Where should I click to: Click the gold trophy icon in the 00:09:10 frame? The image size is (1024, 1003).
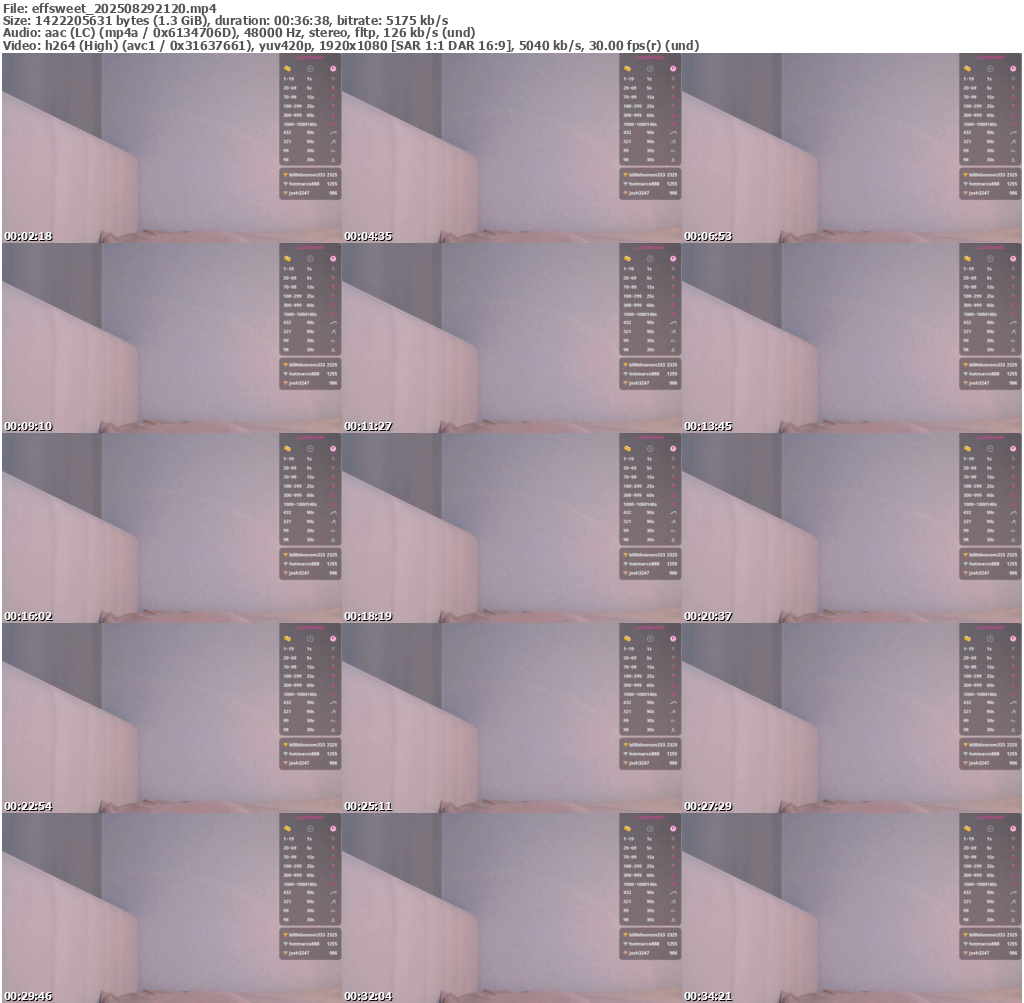(286, 365)
